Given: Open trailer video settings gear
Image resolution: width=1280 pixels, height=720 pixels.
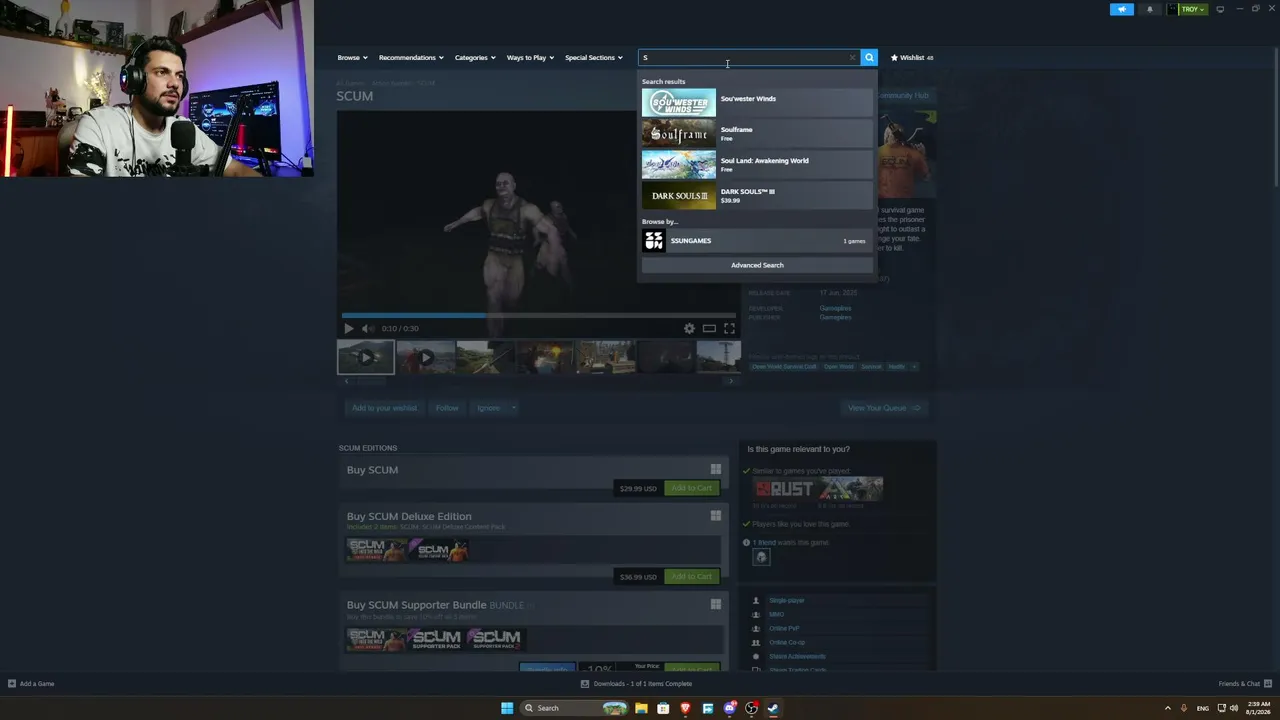Looking at the screenshot, I should coord(689,328).
